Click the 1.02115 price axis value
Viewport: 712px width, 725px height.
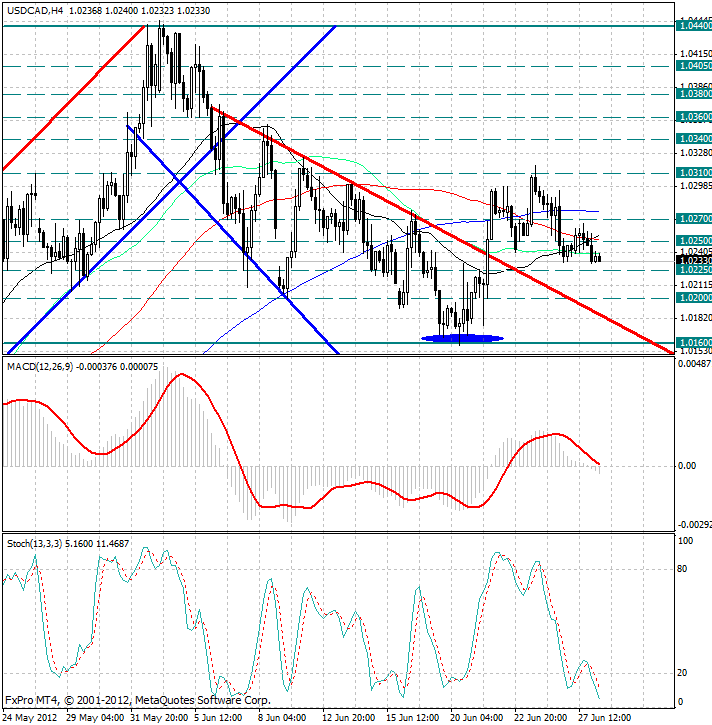[x=696, y=285]
